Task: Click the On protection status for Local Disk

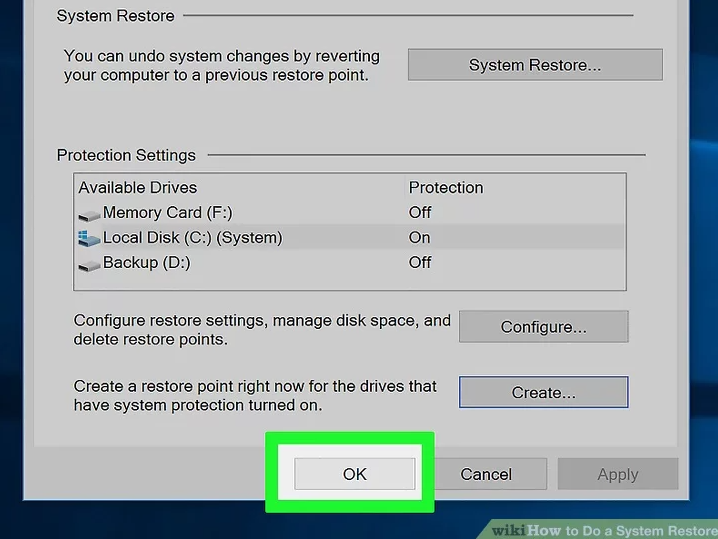Action: (419, 238)
